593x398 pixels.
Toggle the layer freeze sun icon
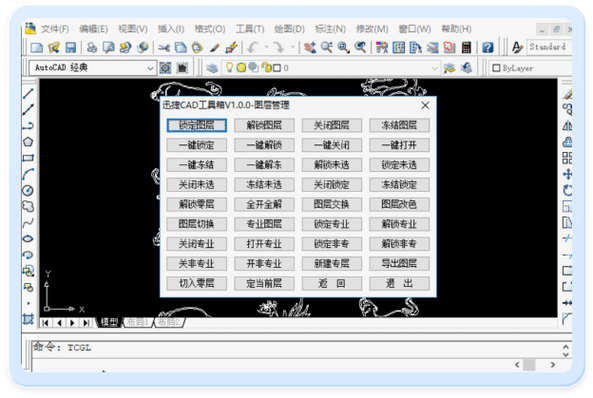pyautogui.click(x=241, y=68)
